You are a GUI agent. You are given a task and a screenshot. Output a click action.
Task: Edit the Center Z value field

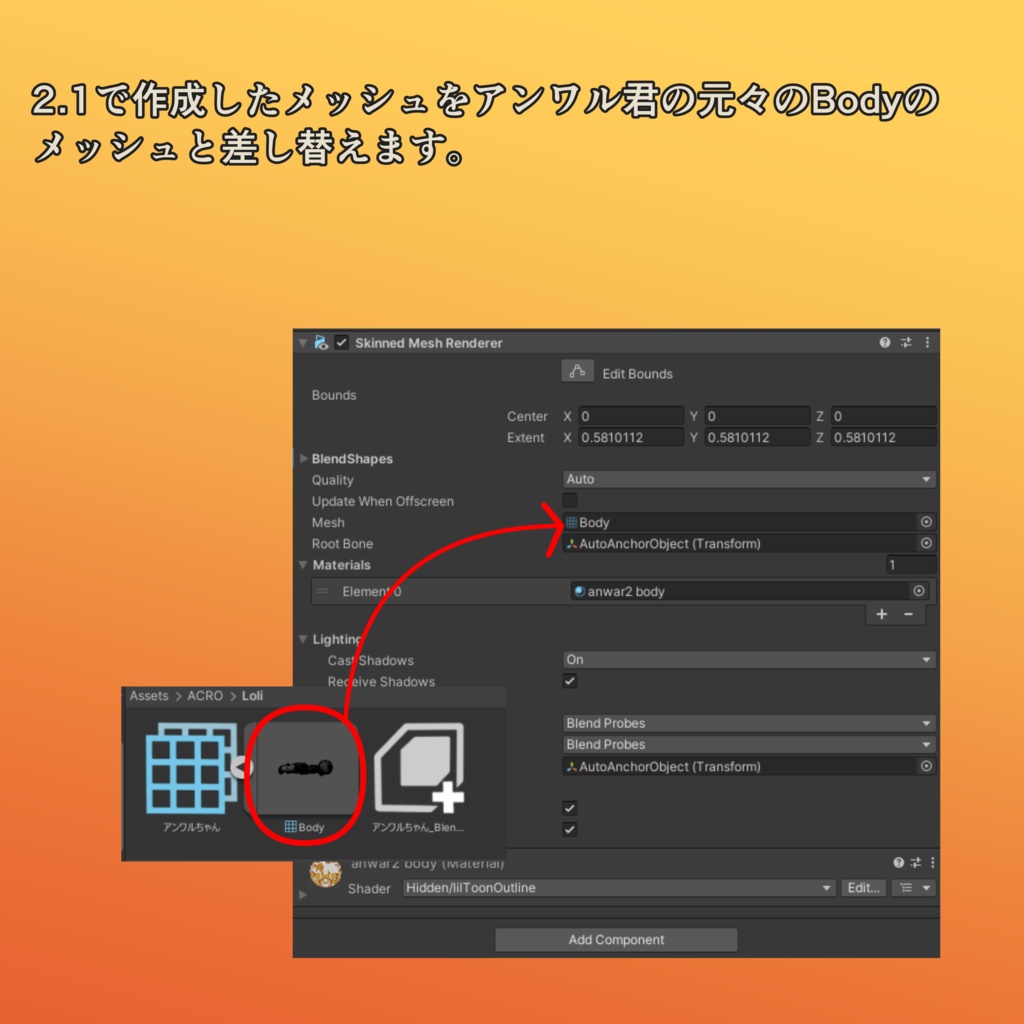884,416
